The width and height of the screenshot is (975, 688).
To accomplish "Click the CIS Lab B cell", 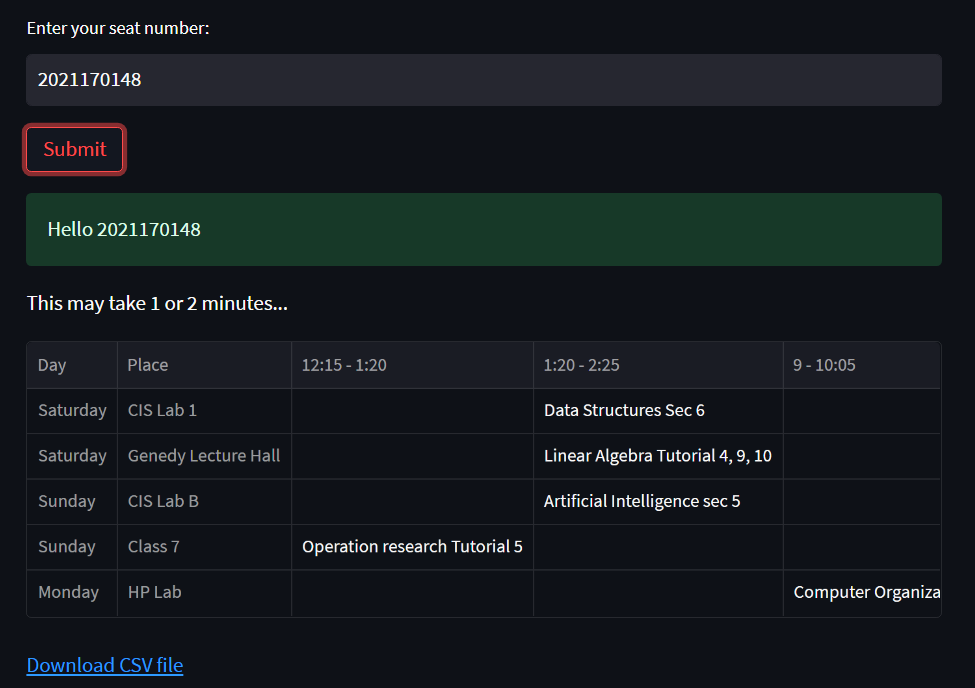I will [163, 501].
